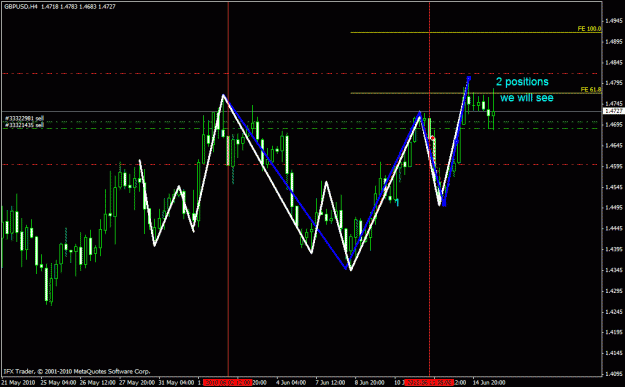Click the 'we will see' text annotation
Viewport: 625px width, 387px height.
tap(527, 98)
